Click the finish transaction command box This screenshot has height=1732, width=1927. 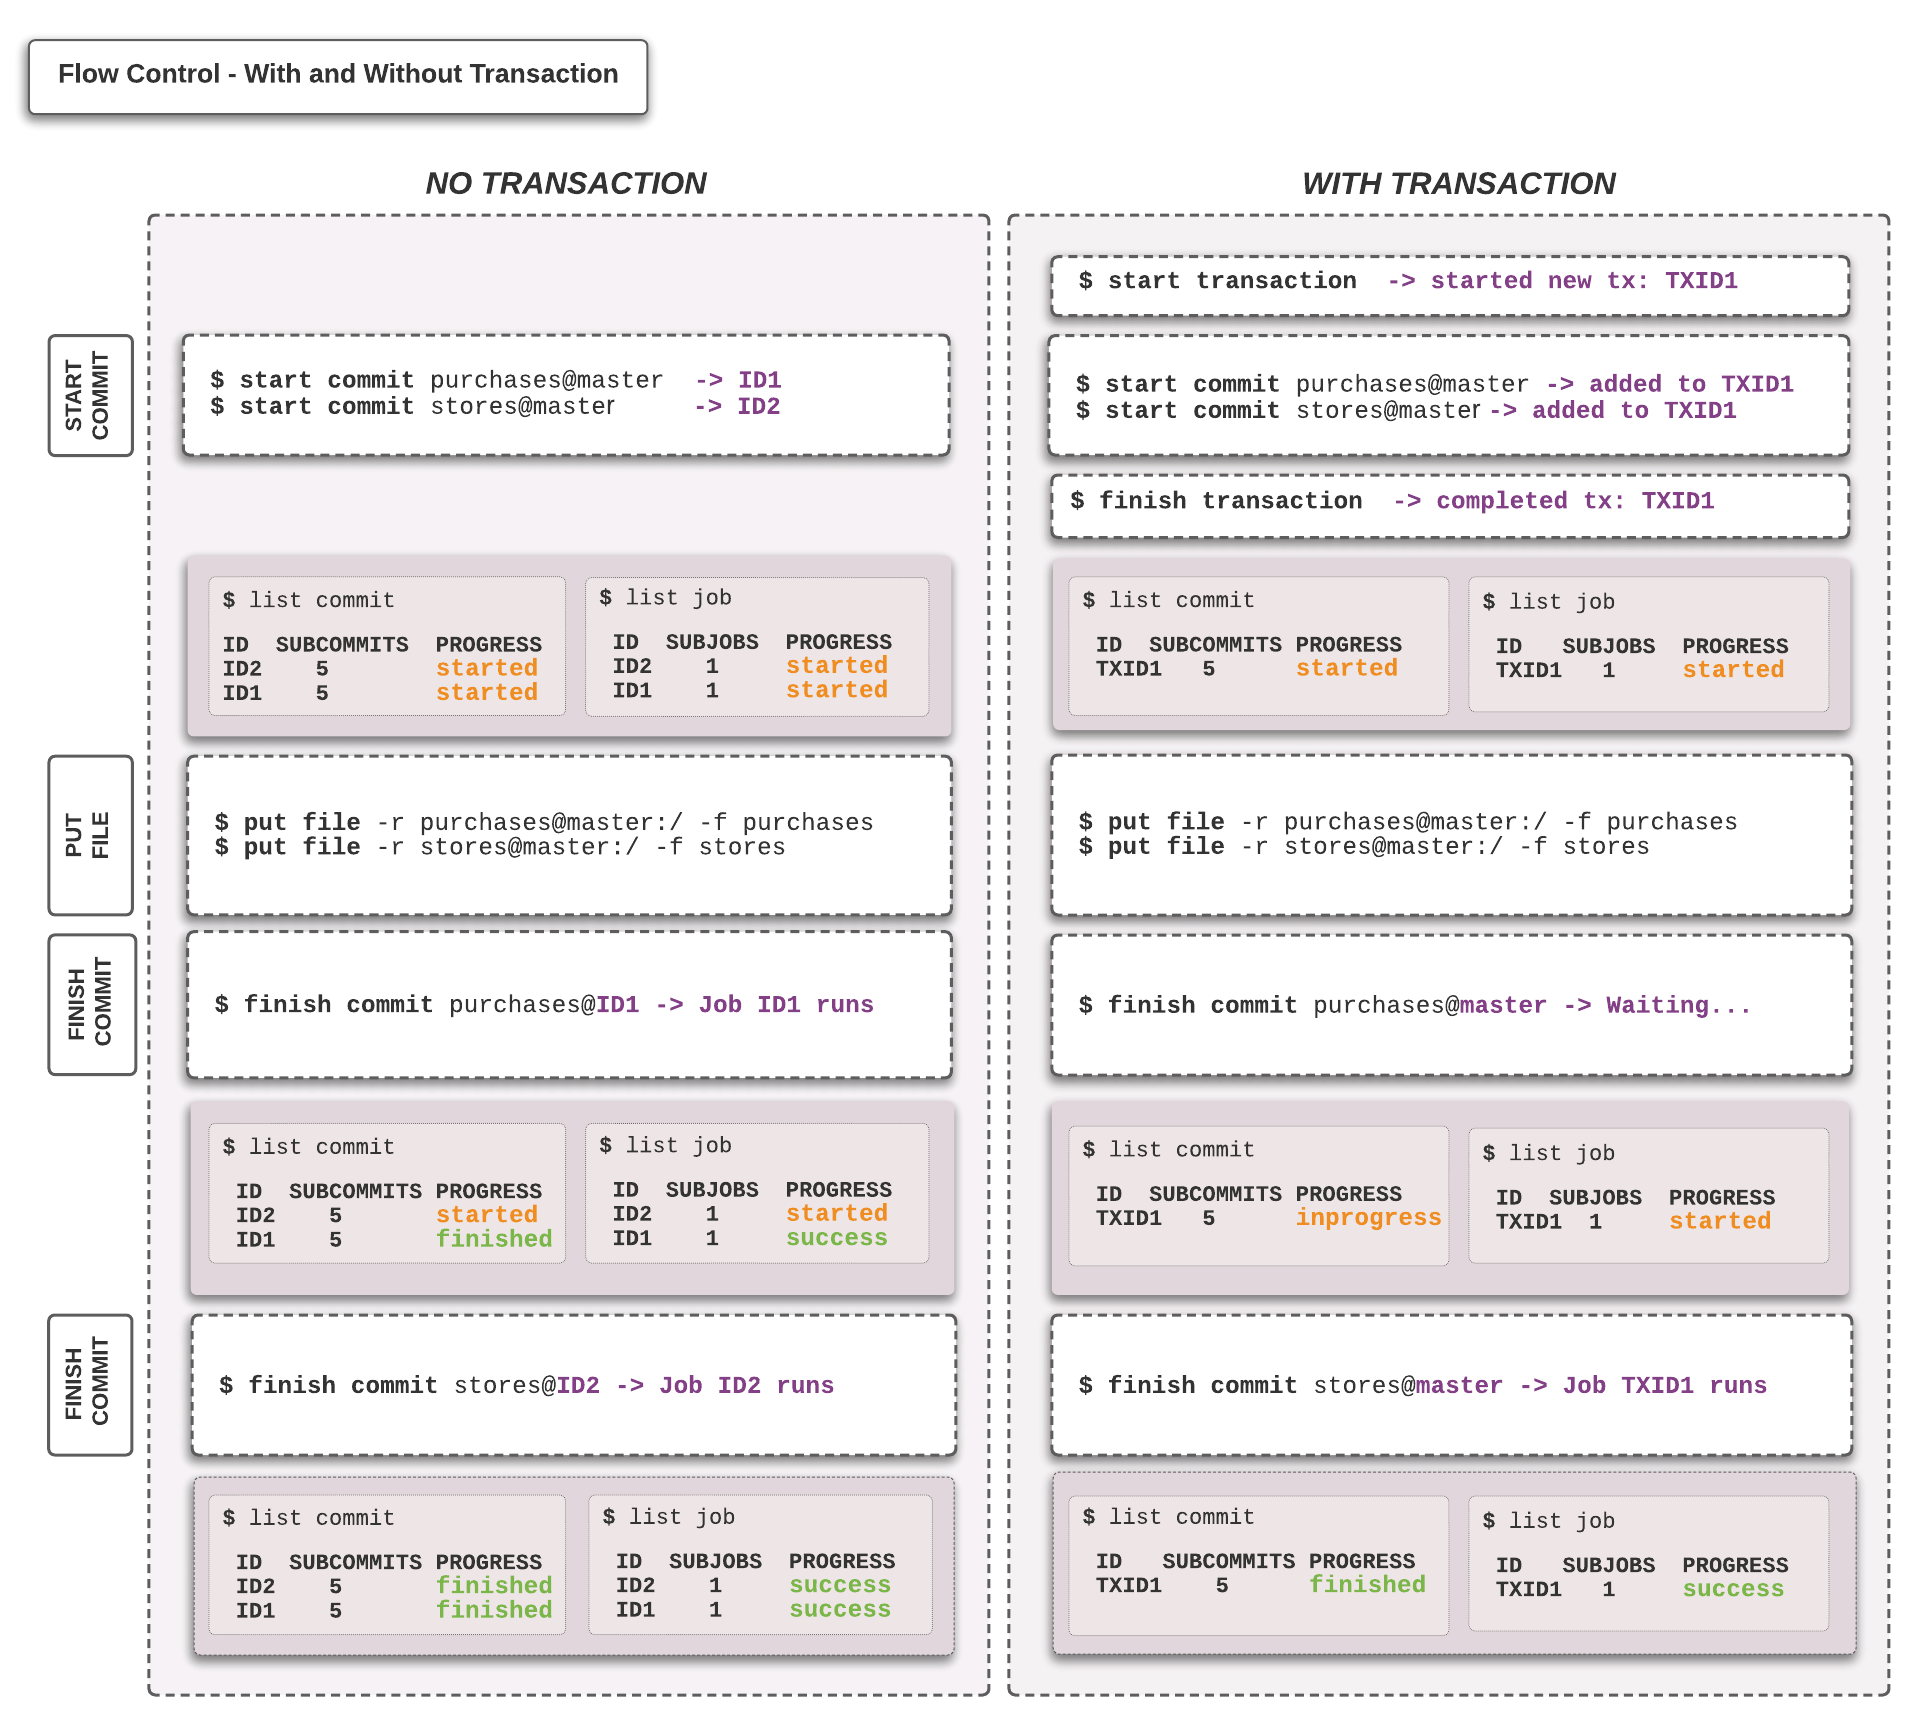click(1449, 505)
